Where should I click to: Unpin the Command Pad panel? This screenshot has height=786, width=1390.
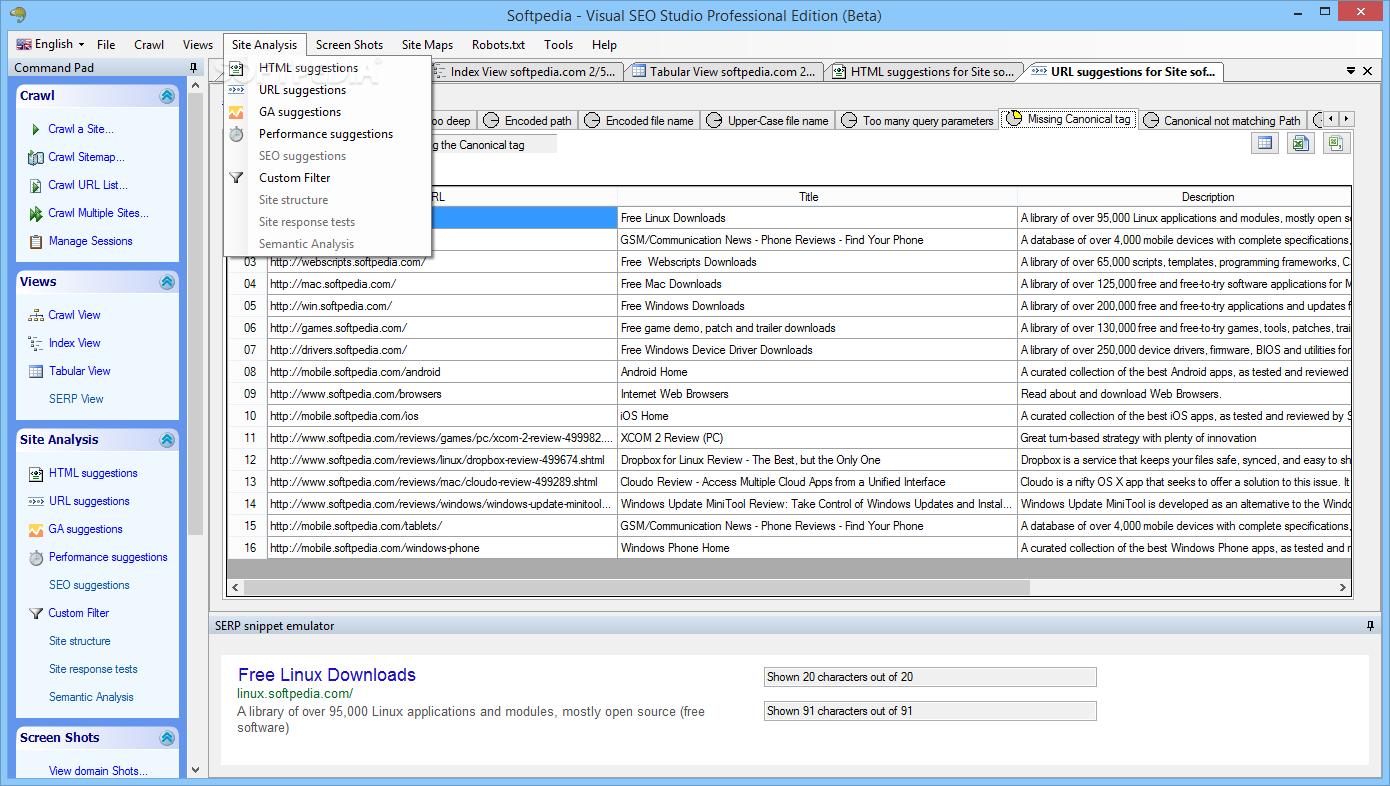(x=194, y=68)
